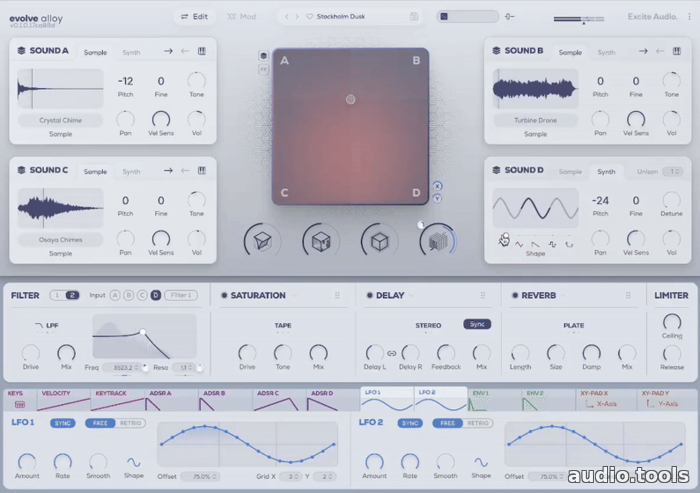Open Crystal Chime sample selector

(60, 120)
